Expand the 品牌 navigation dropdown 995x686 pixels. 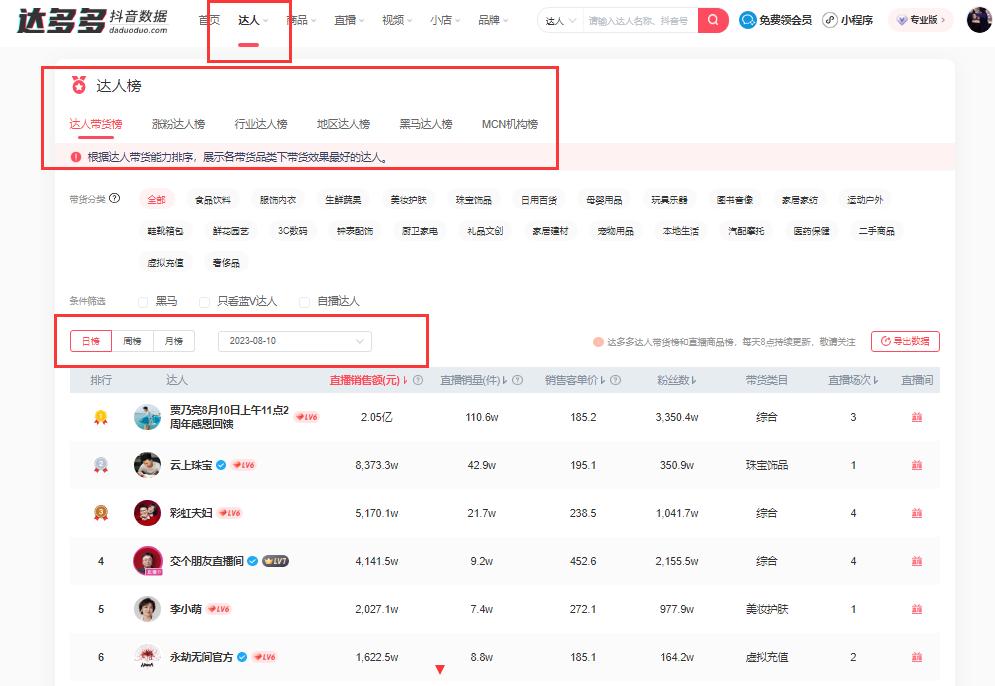click(x=492, y=20)
